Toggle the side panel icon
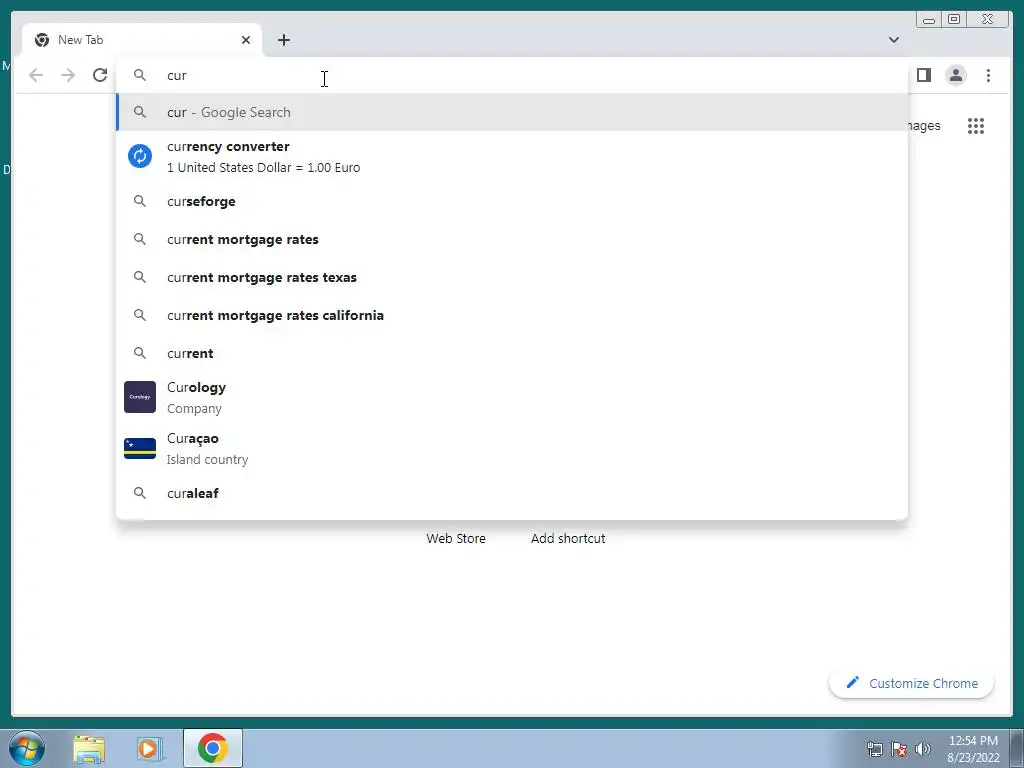Screen dimensions: 1024x768 [923, 75]
